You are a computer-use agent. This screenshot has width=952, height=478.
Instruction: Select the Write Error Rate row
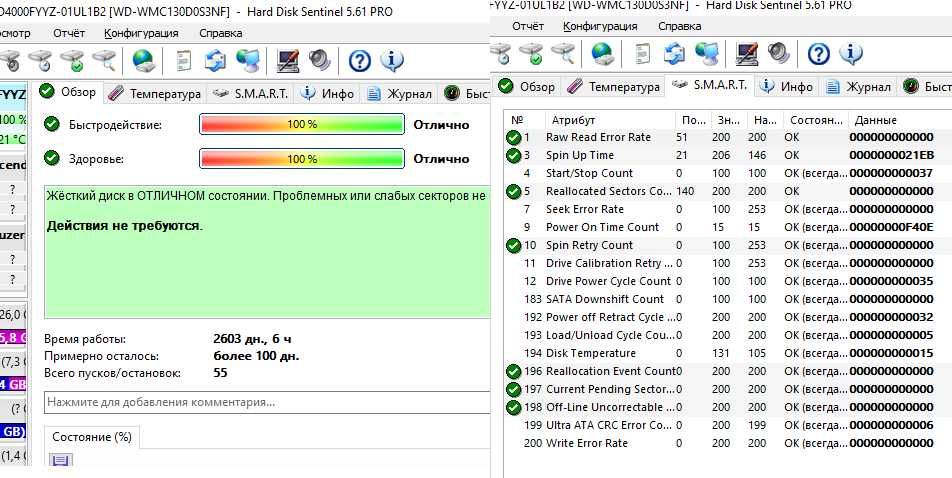[x=727, y=443]
